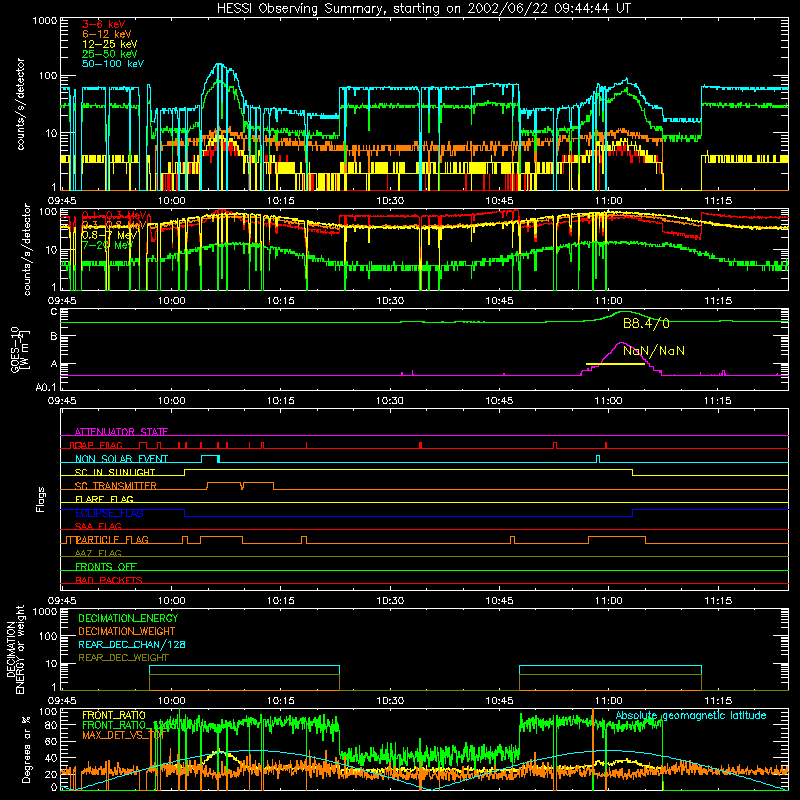Pick the cyan 50-100 keV legend label
The image size is (800, 800).
(113, 64)
